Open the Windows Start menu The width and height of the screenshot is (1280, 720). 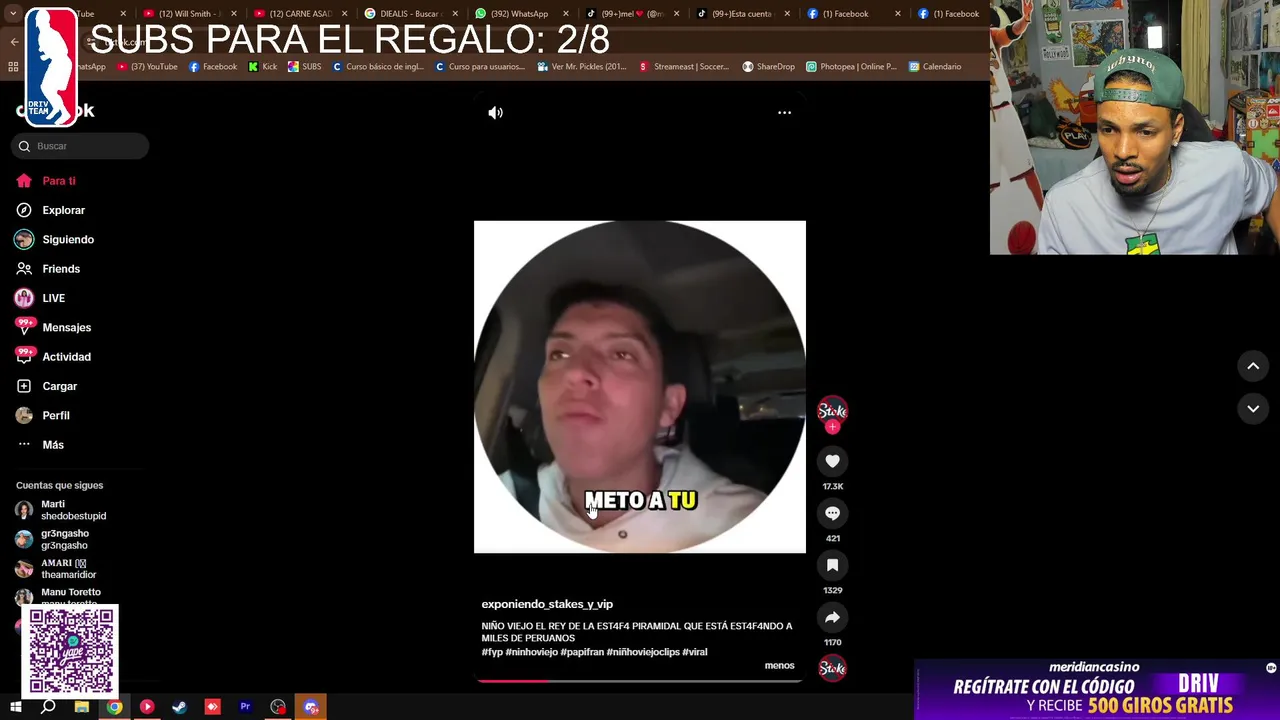click(x=15, y=707)
